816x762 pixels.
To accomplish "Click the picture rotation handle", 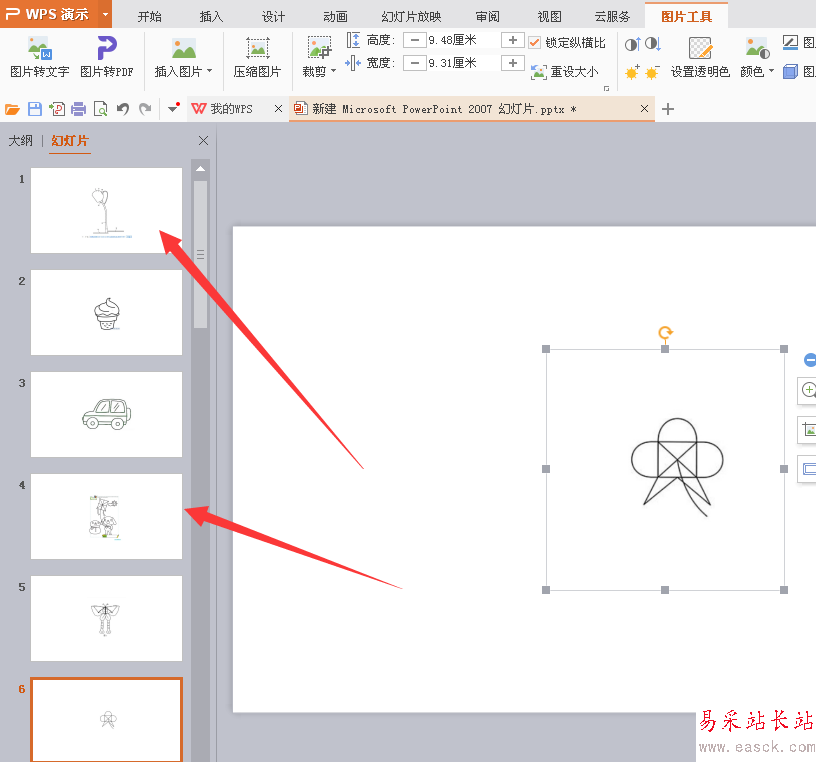I will (665, 332).
